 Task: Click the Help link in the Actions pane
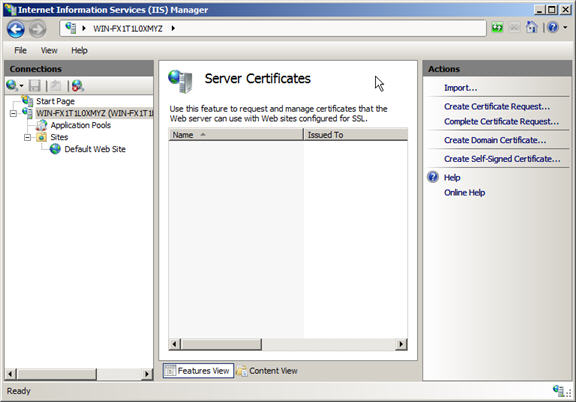pyautogui.click(x=452, y=177)
